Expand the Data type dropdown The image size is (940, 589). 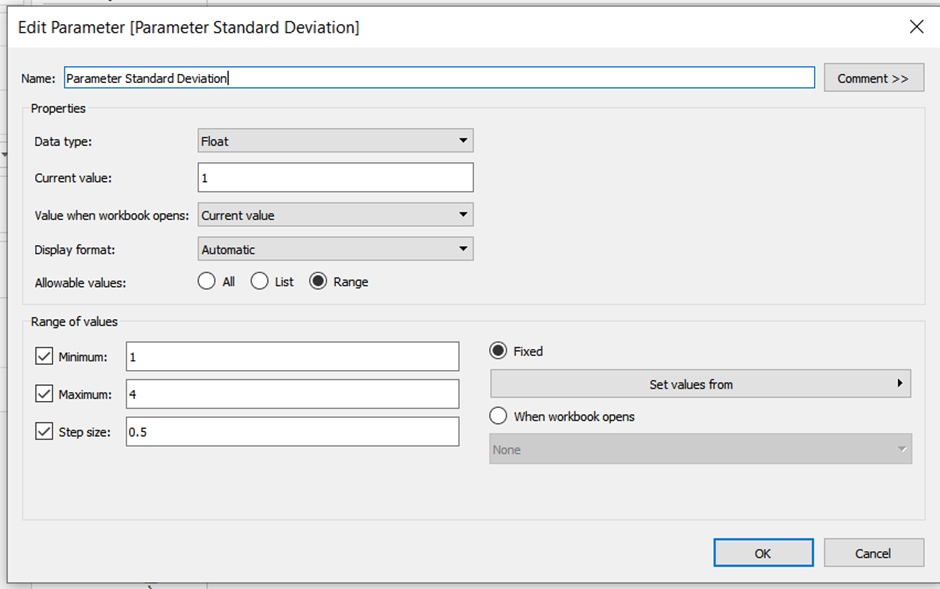(335, 141)
